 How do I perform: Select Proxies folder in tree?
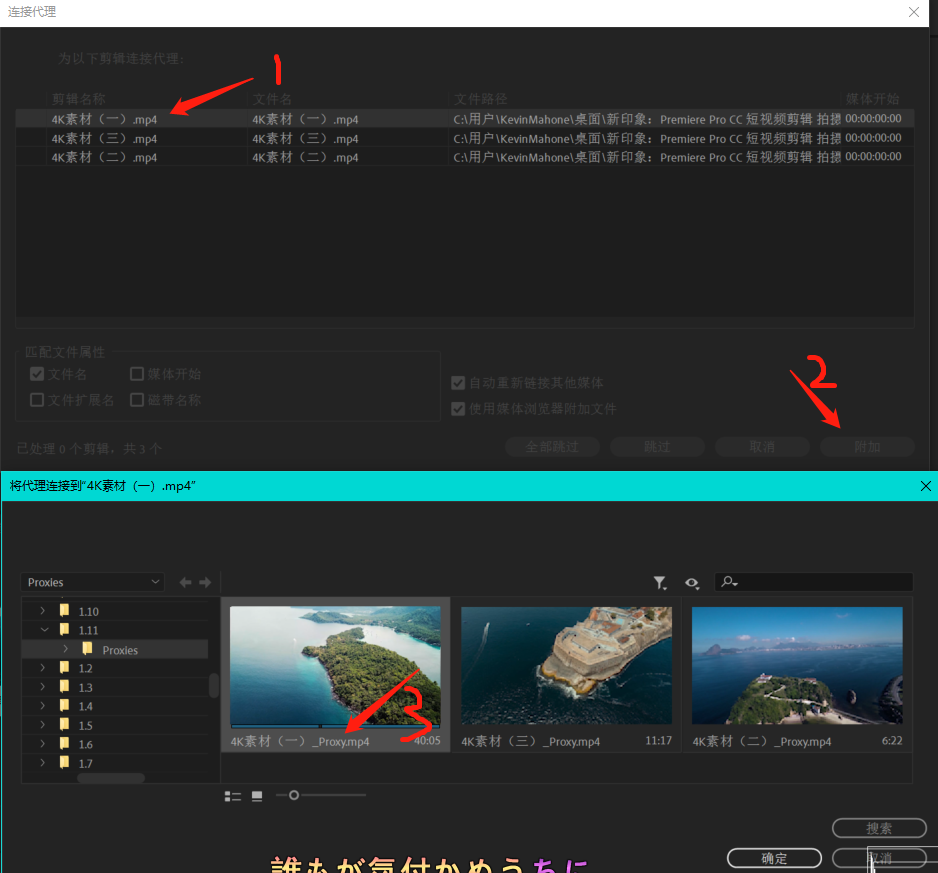point(115,649)
